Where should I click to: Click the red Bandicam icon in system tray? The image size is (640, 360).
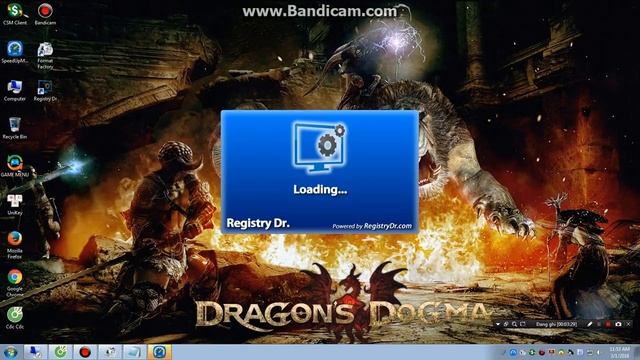coord(542,352)
